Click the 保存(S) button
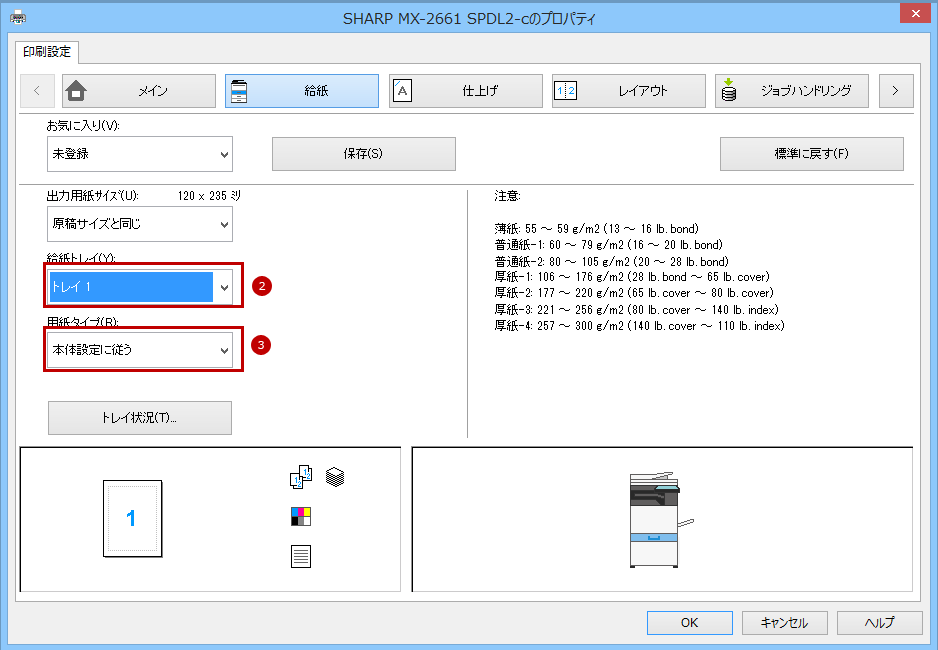This screenshot has width=938, height=650. click(364, 154)
